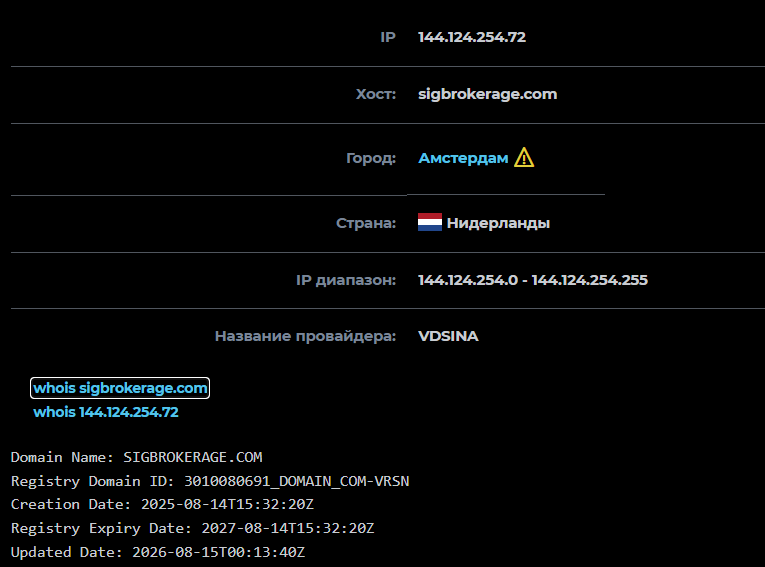Click the Registry Expiry Date line
This screenshot has height=567, width=765.
[192, 528]
